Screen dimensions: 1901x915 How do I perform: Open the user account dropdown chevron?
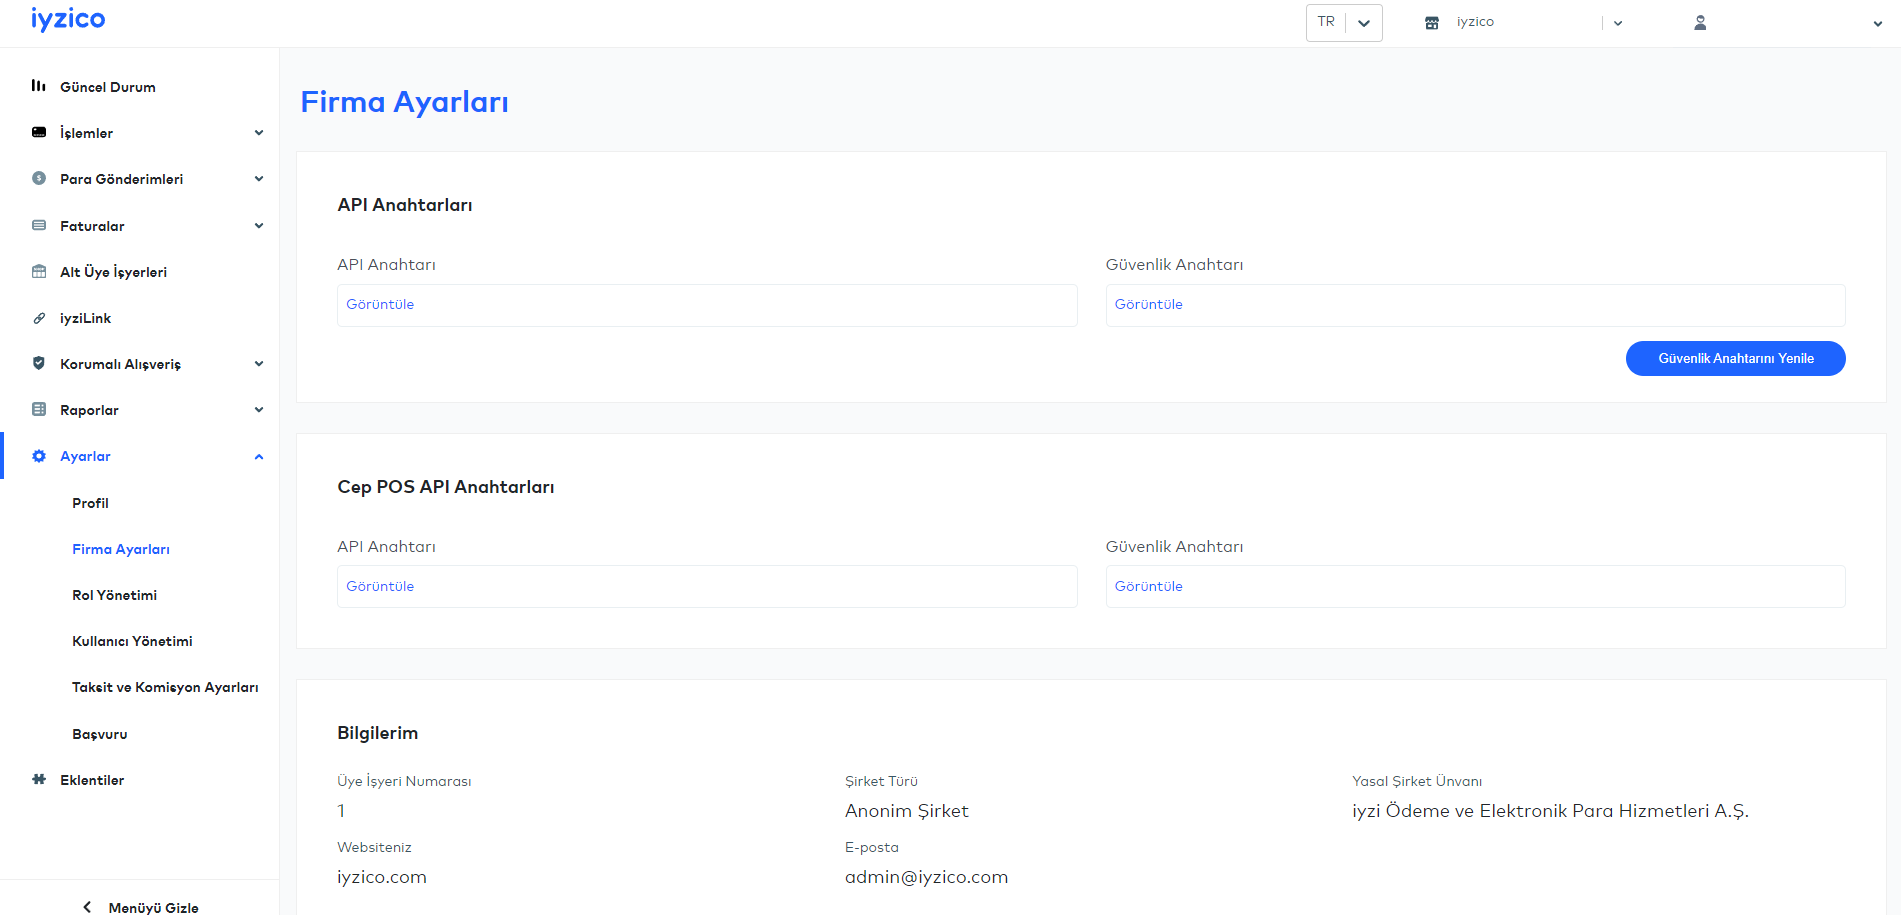(1877, 24)
